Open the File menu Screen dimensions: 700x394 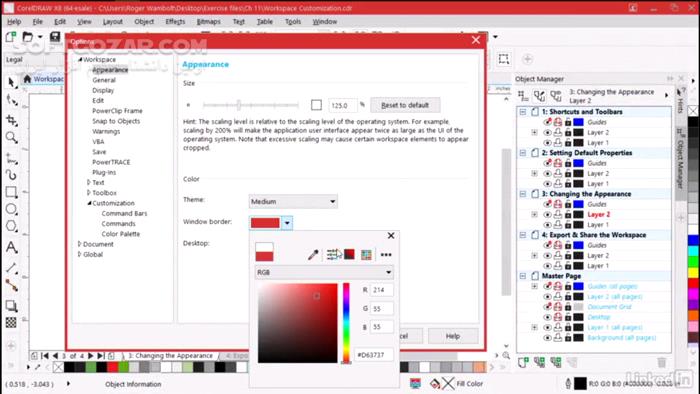(x=38, y=21)
